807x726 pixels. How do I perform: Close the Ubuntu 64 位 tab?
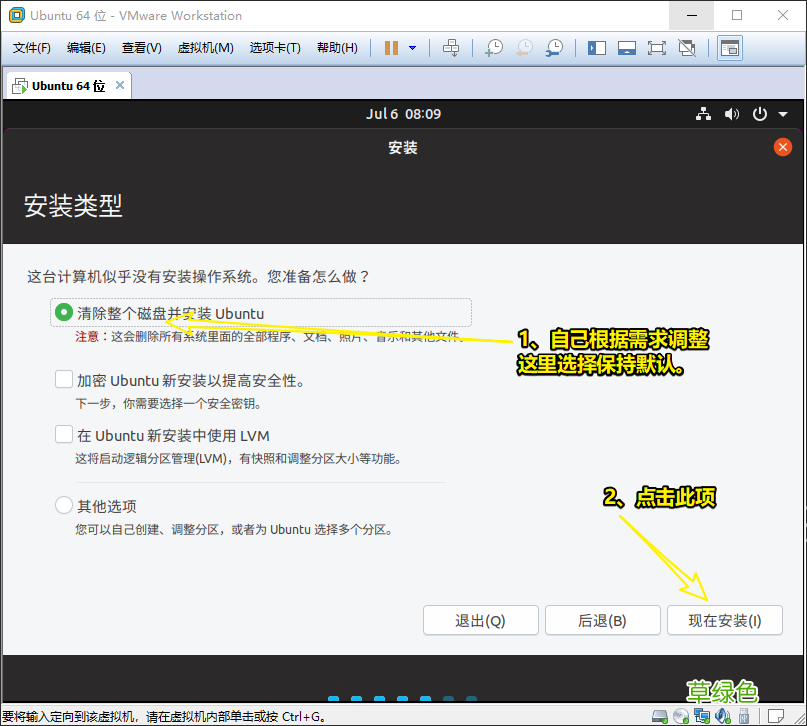(x=120, y=85)
